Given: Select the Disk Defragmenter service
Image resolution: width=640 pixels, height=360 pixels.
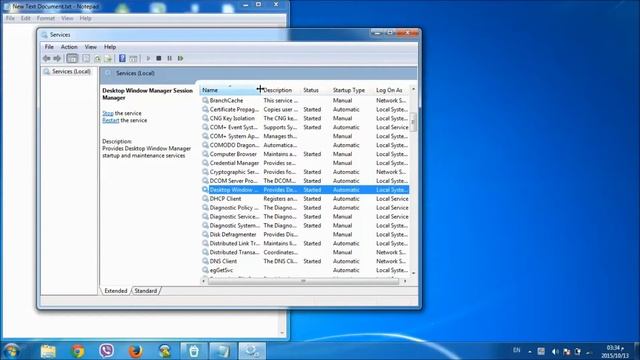Looking at the screenshot, I should 305,235.
